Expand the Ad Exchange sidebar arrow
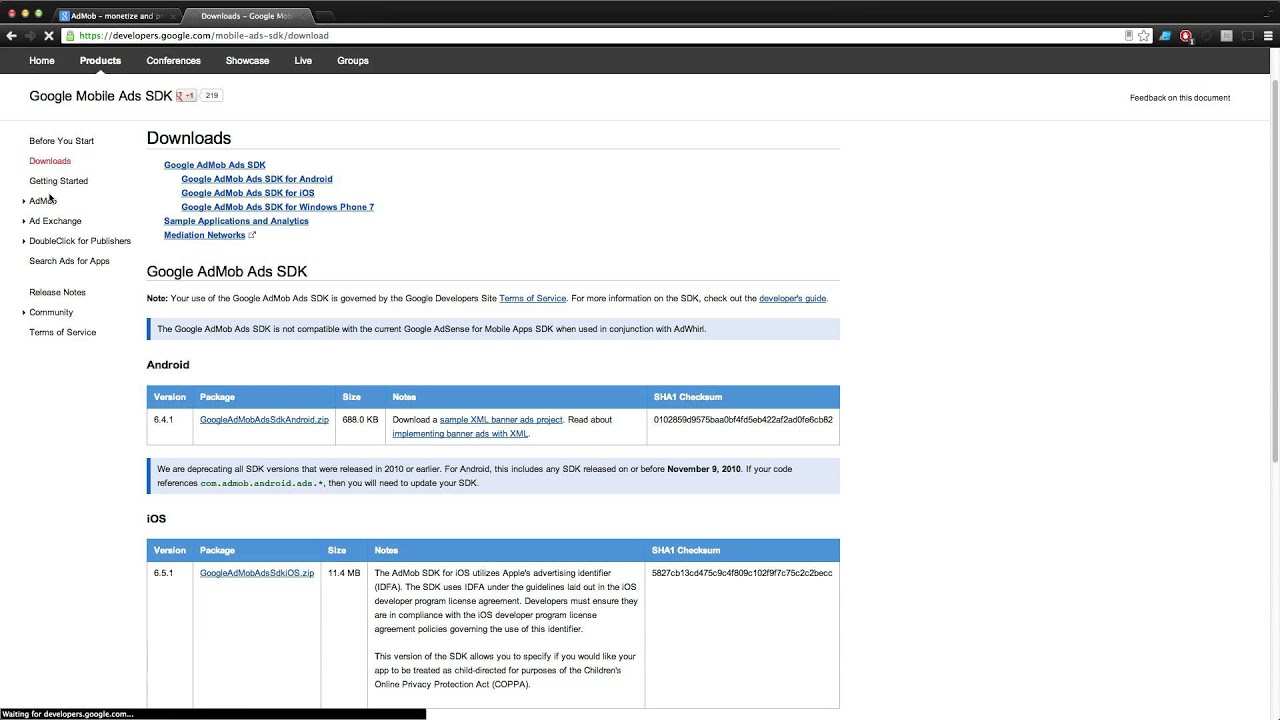The image size is (1280, 720). [x=24, y=221]
